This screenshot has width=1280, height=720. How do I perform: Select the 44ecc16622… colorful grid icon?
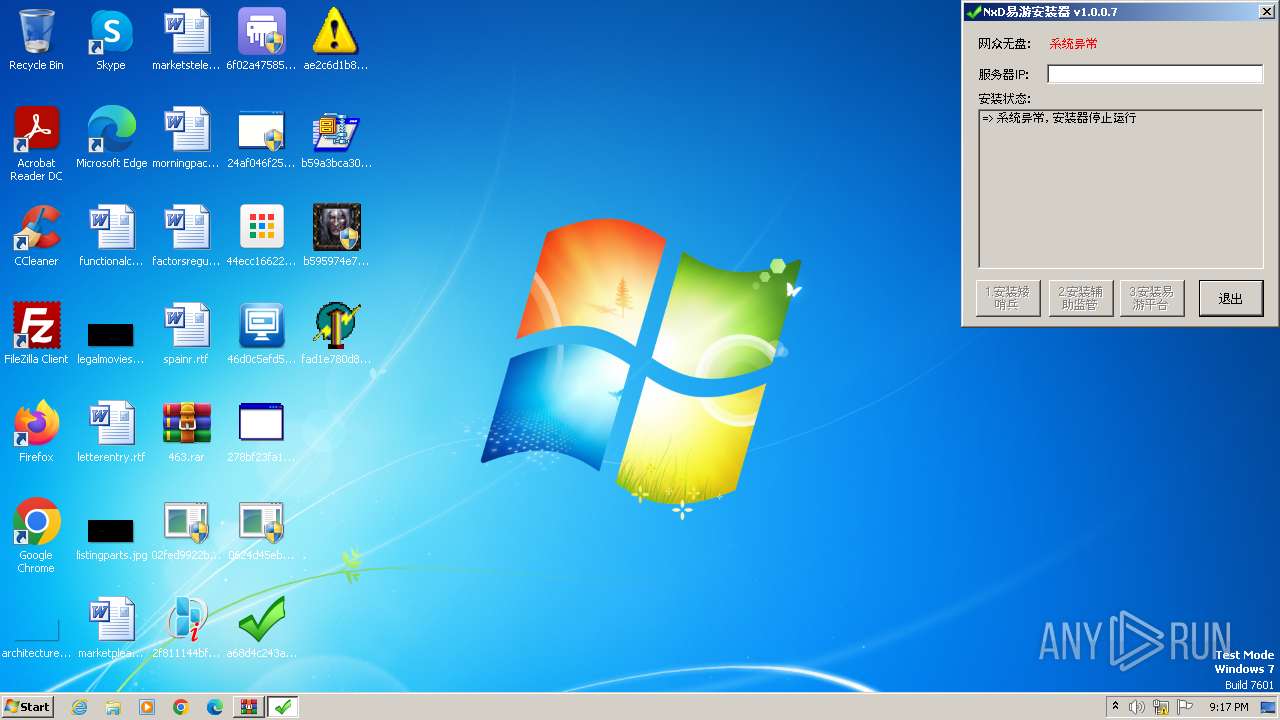pyautogui.click(x=261, y=236)
